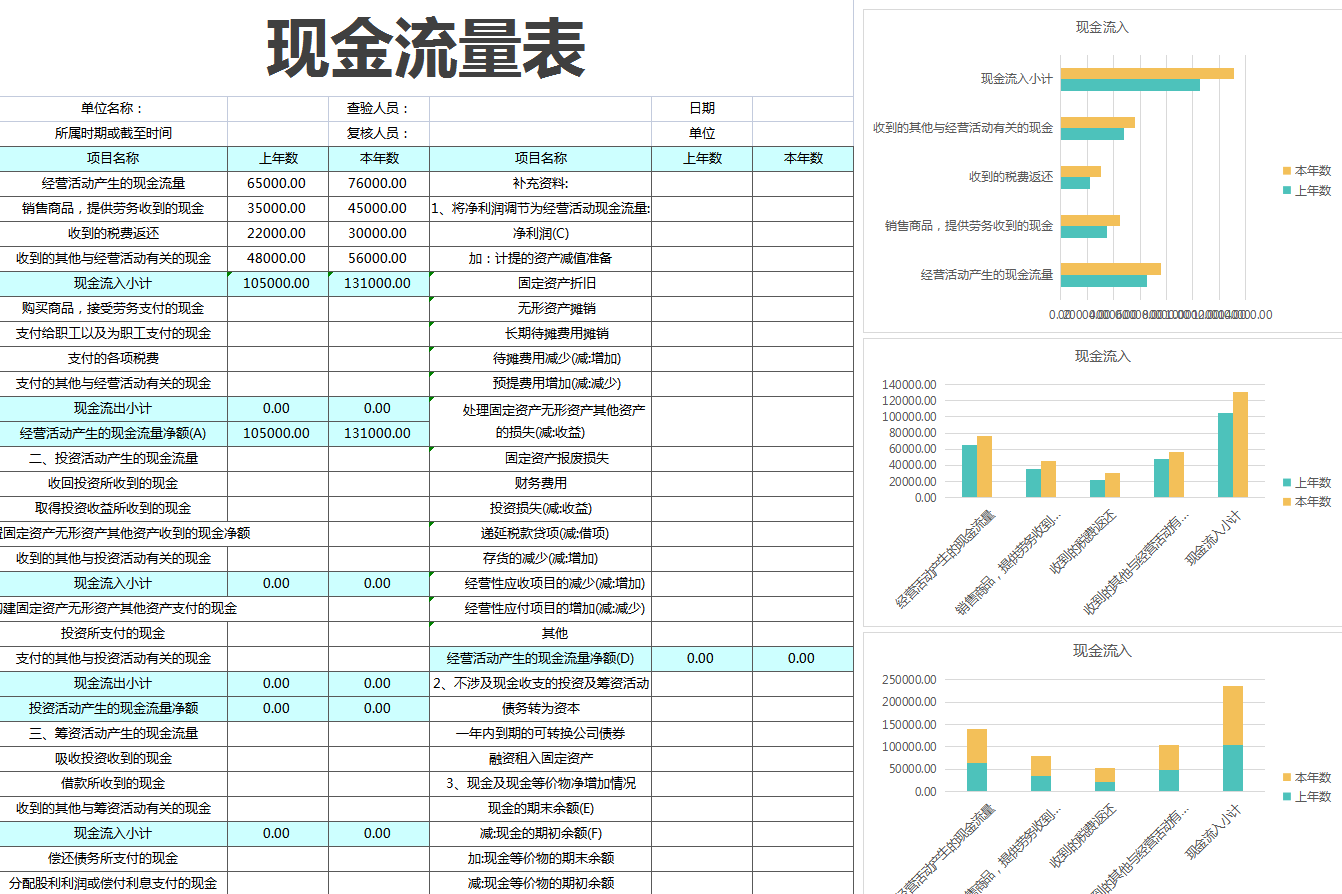Click the 吸收投资收到的现金 cell
1342x894 pixels.
click(x=113, y=758)
